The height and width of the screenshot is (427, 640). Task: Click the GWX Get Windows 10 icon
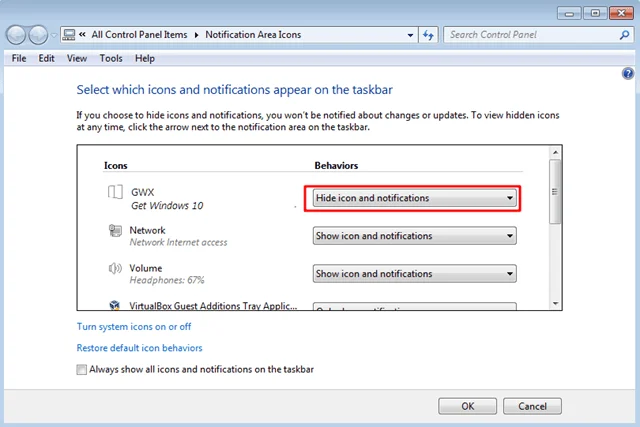pyautogui.click(x=115, y=192)
